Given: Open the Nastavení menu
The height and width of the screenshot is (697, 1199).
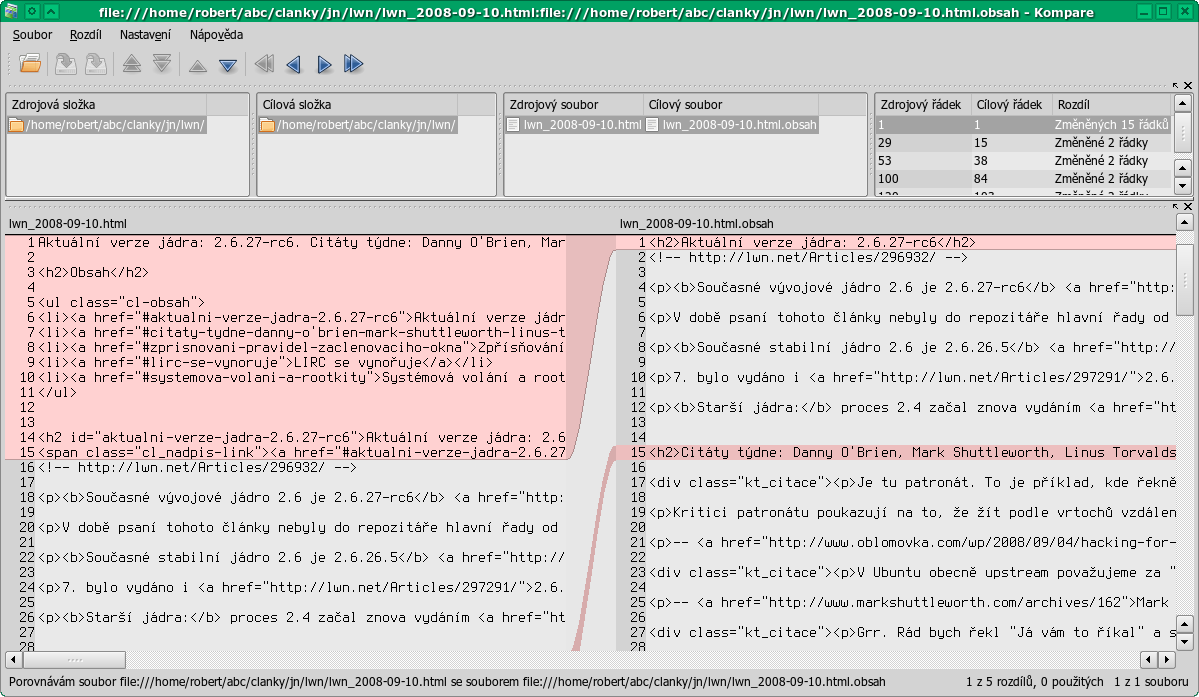Looking at the screenshot, I should click(x=145, y=35).
